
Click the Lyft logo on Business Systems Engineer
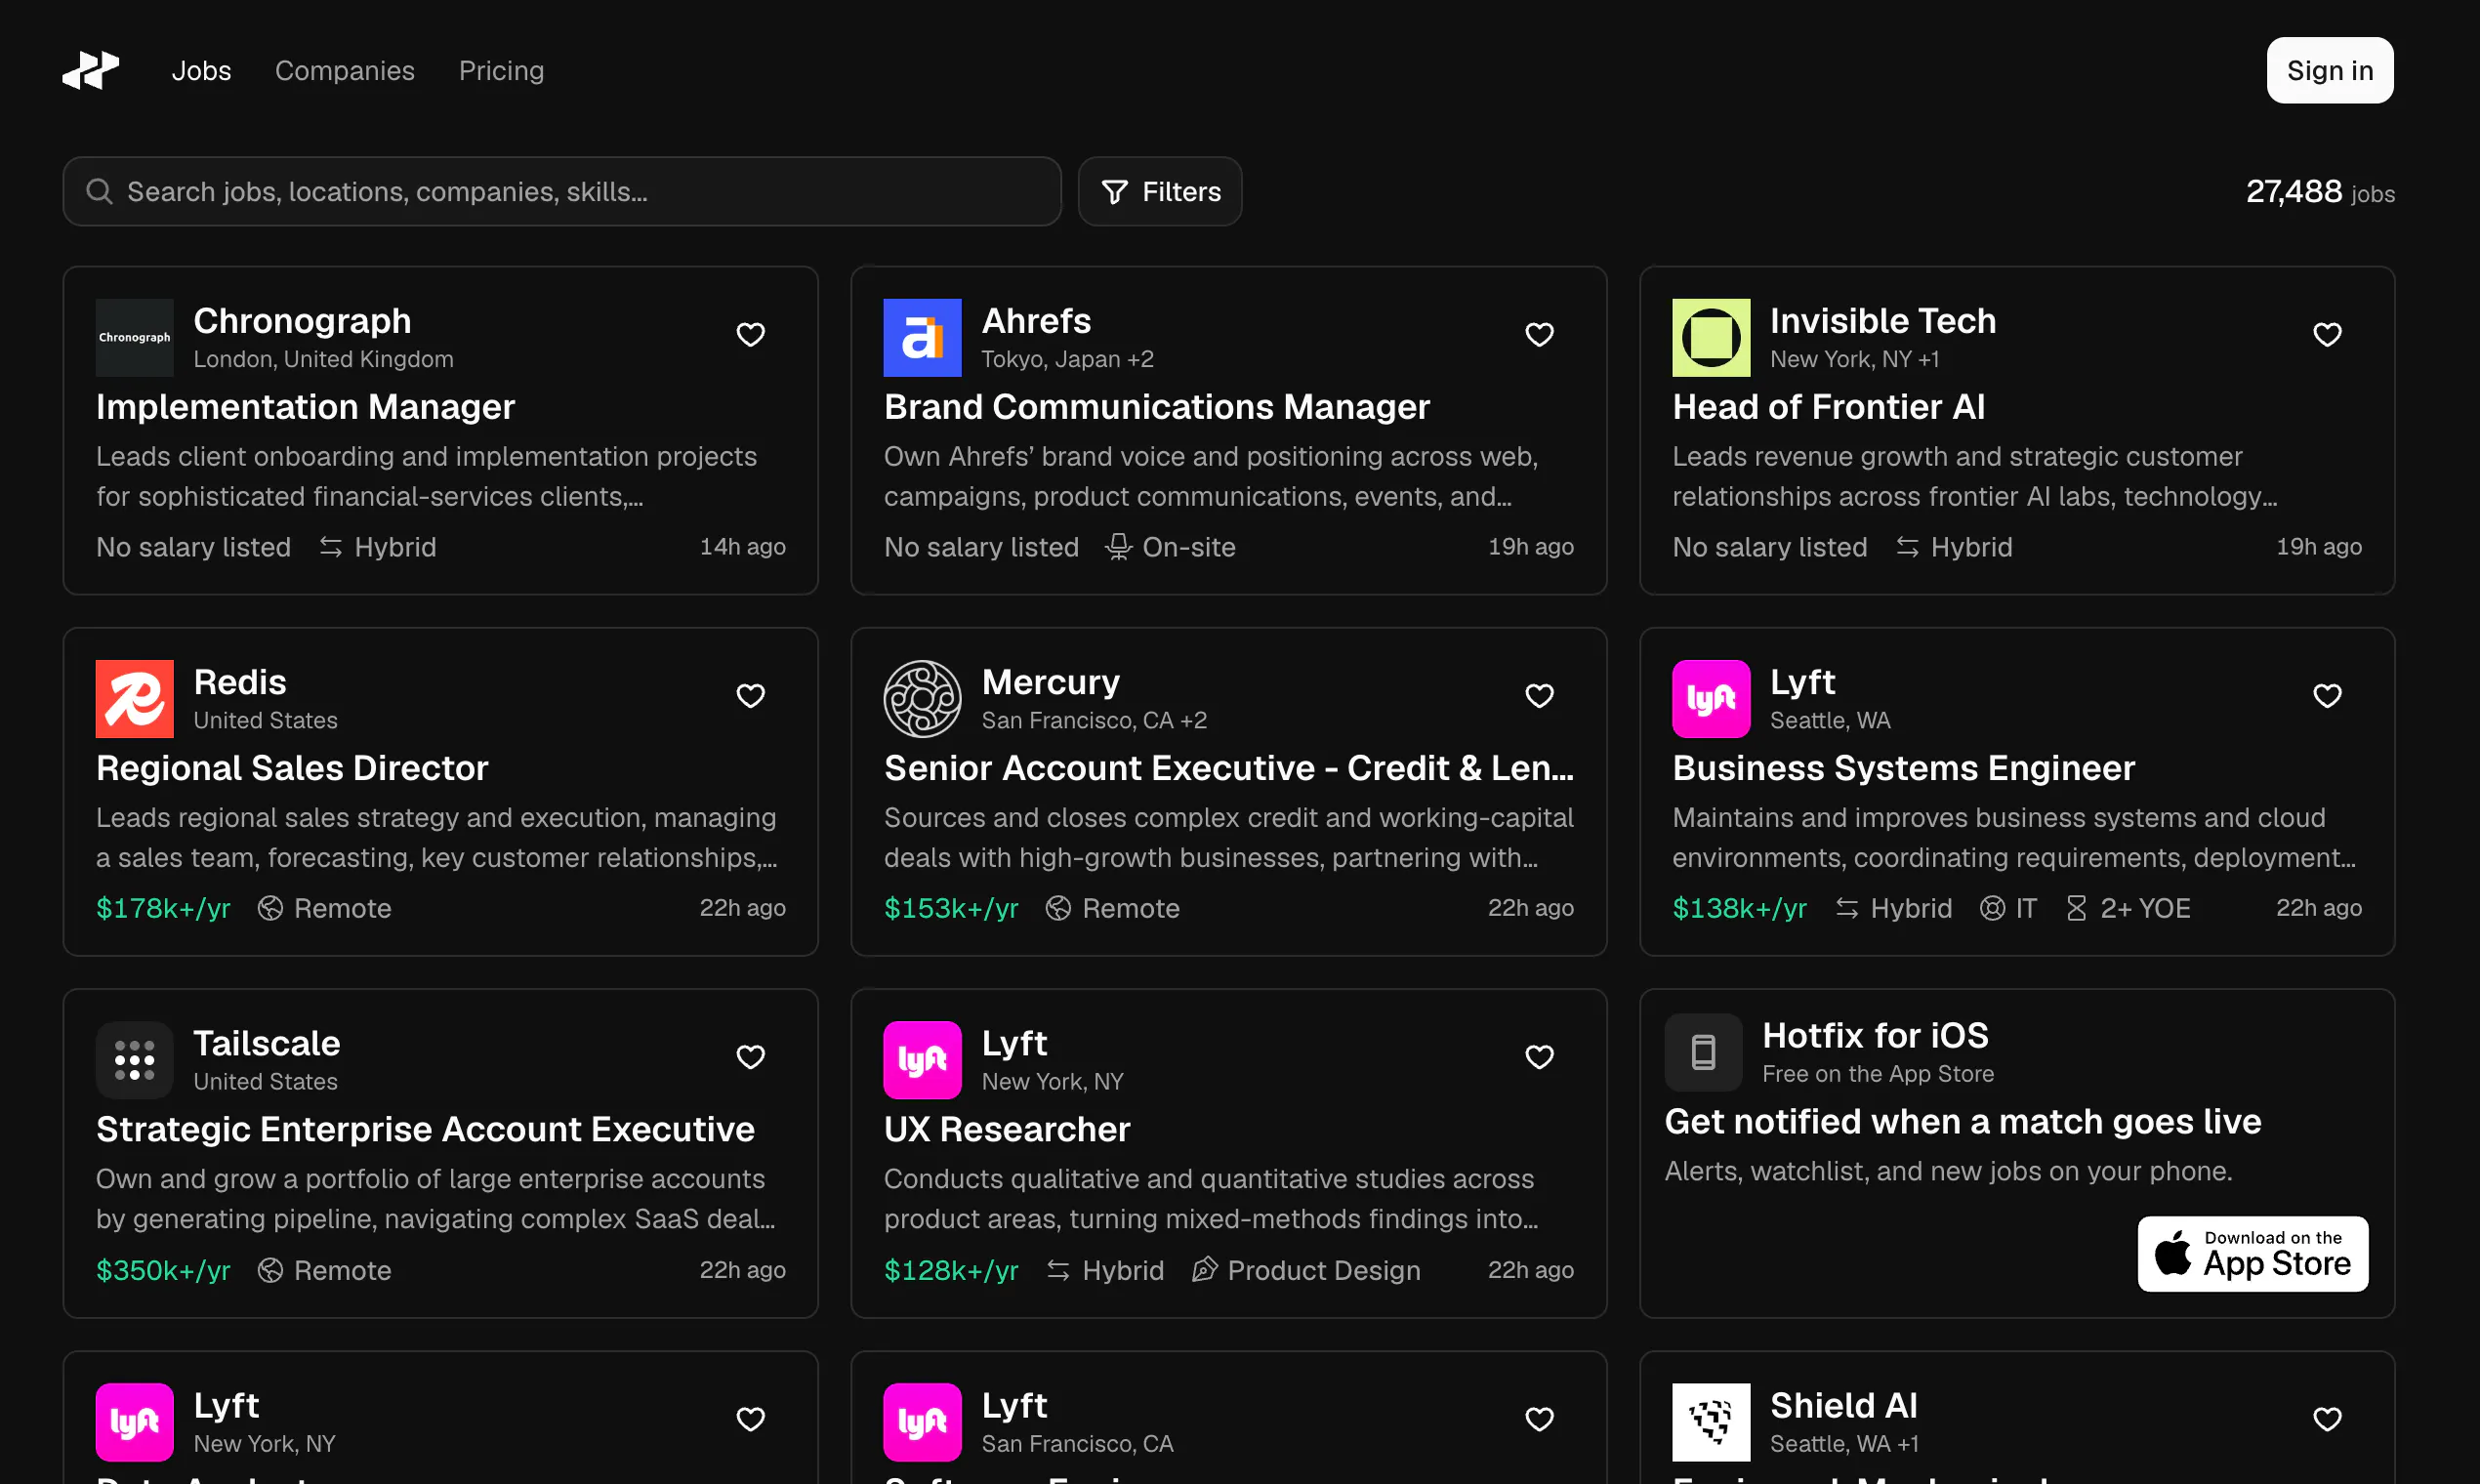point(1711,699)
